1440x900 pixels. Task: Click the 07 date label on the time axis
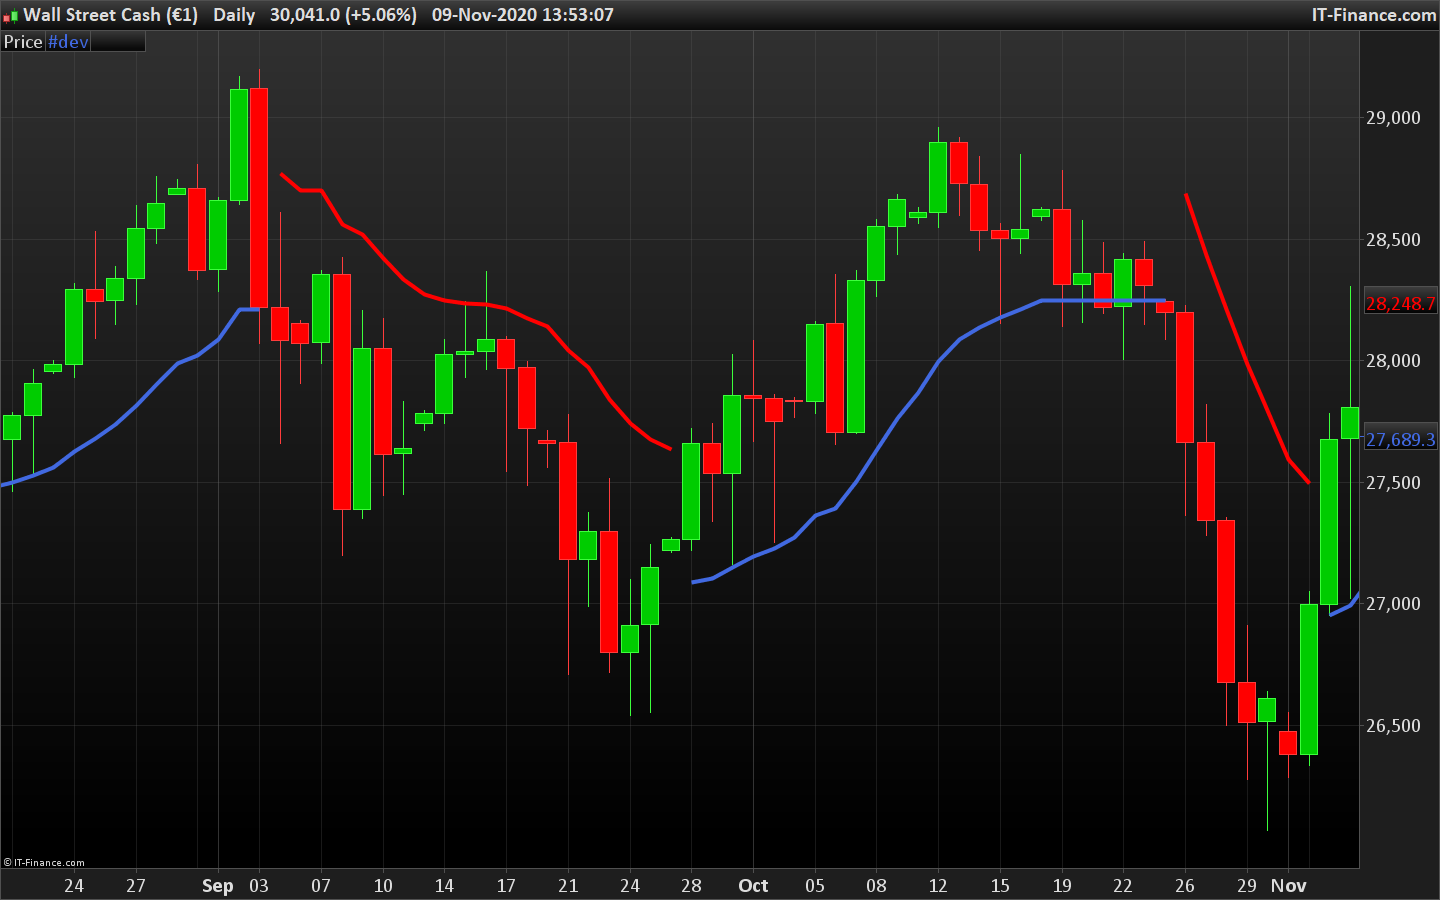point(321,886)
